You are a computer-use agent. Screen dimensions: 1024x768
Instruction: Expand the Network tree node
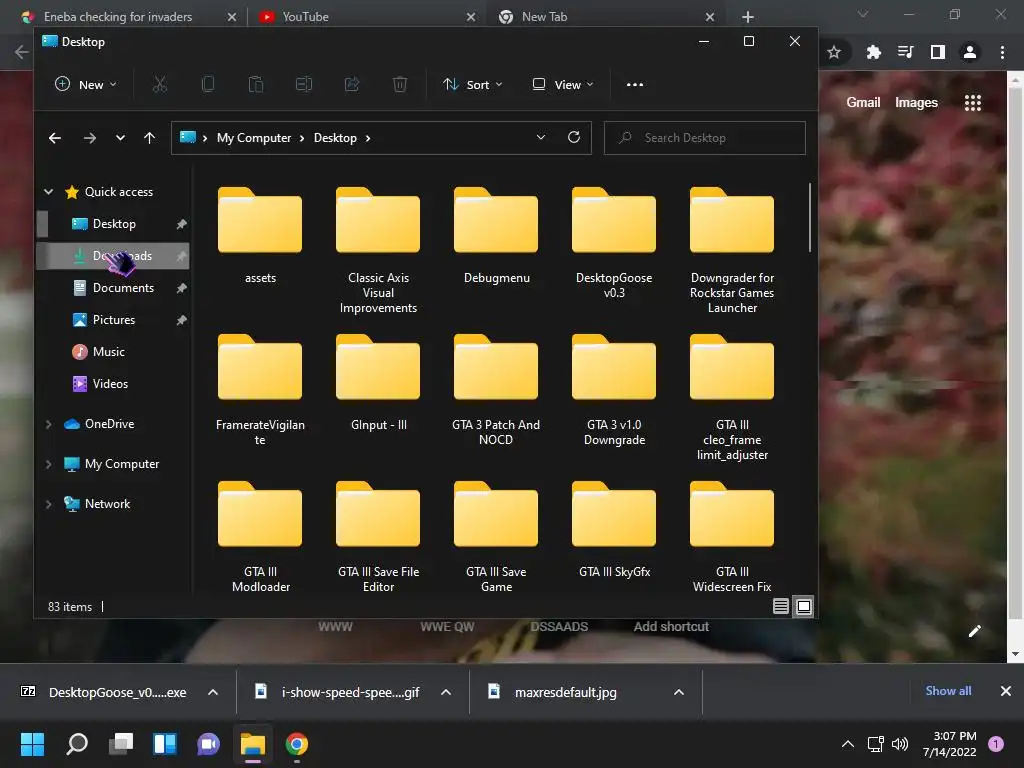click(48, 504)
